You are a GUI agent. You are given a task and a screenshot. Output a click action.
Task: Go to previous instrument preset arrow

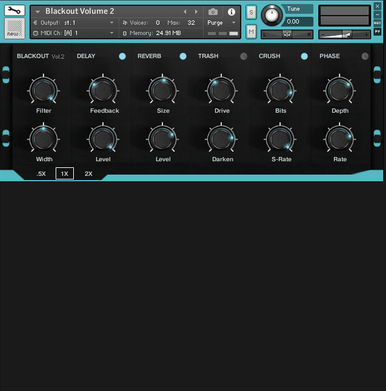[x=185, y=12]
